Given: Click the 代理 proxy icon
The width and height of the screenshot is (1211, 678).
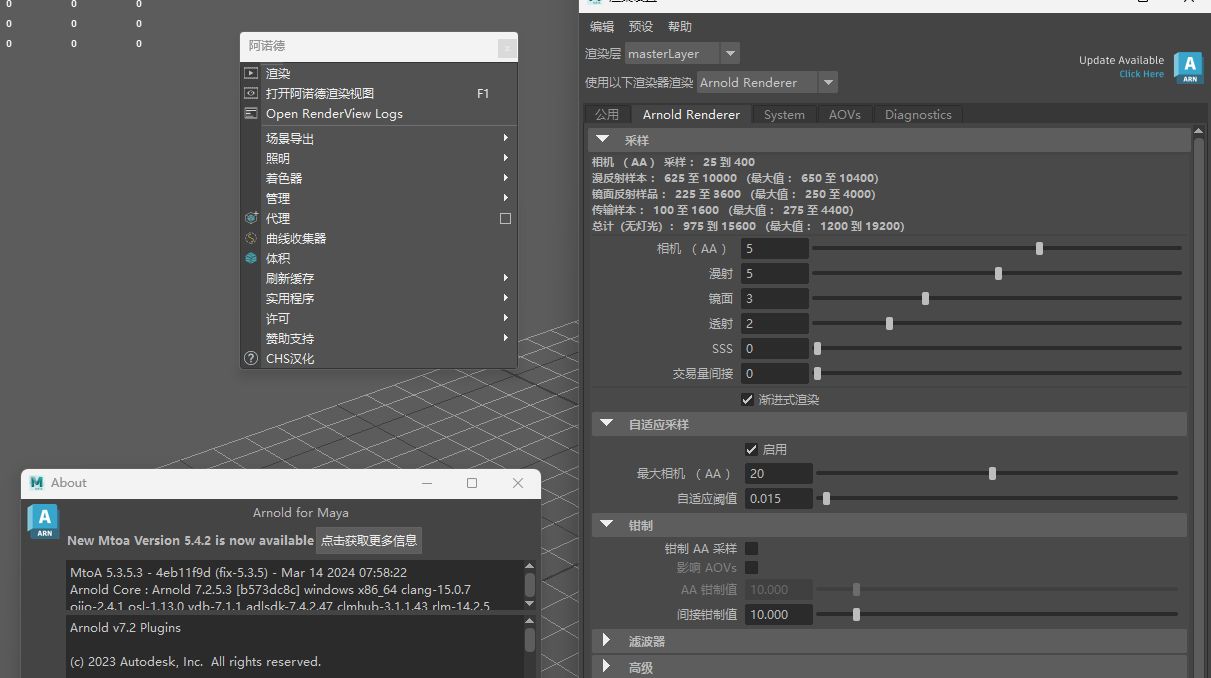Looking at the screenshot, I should pos(251,218).
